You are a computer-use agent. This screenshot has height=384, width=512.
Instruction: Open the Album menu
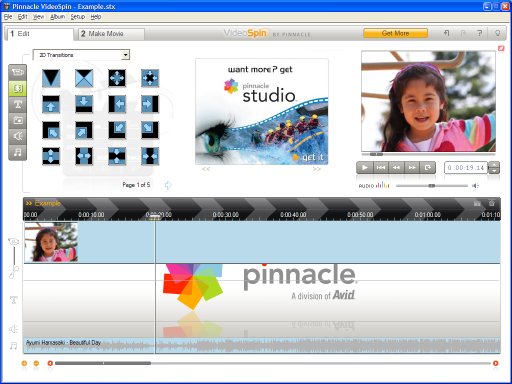[x=57, y=17]
